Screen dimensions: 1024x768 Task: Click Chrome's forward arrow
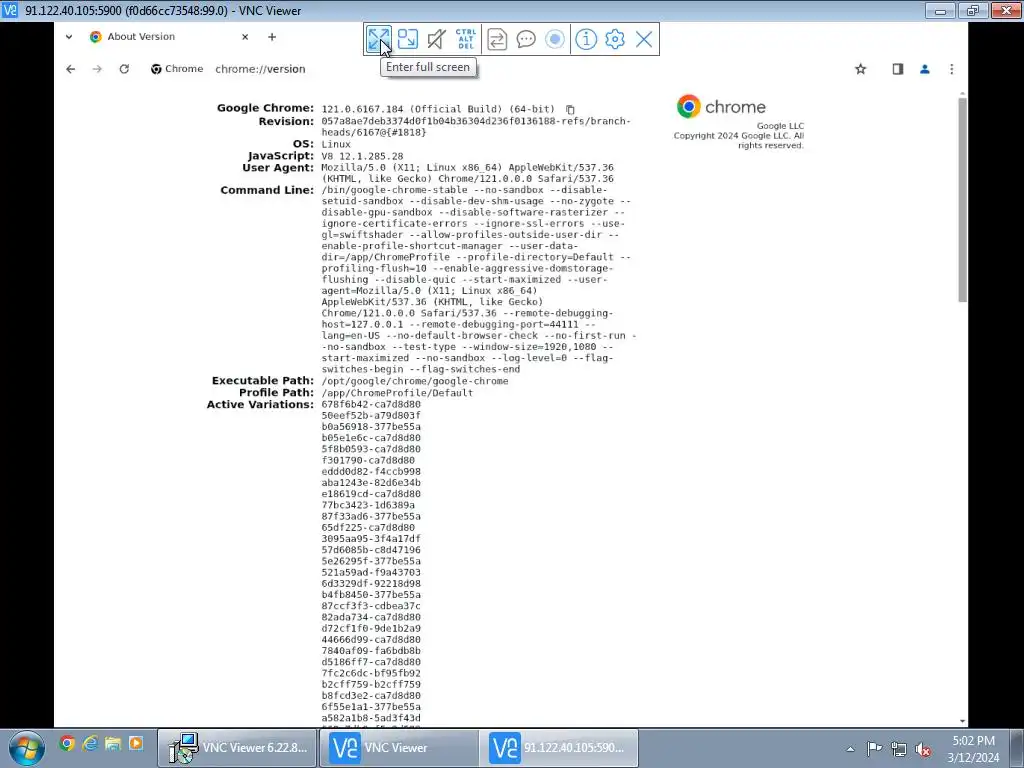(97, 69)
